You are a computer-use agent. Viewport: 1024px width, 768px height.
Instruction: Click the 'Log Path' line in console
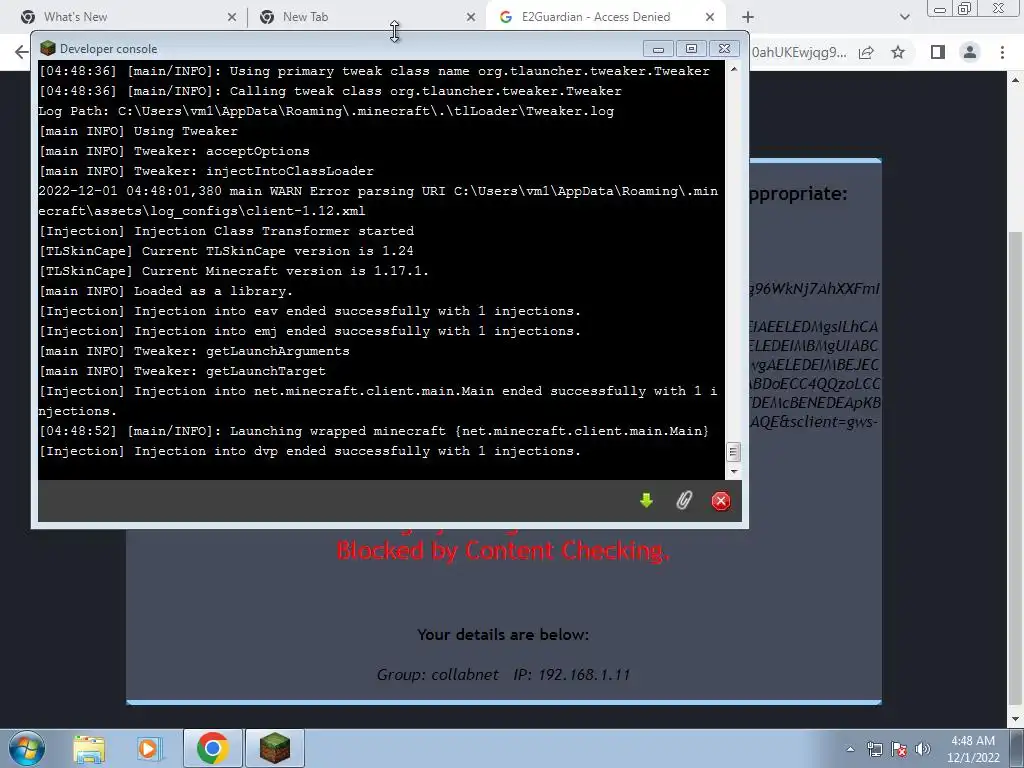click(x=326, y=111)
